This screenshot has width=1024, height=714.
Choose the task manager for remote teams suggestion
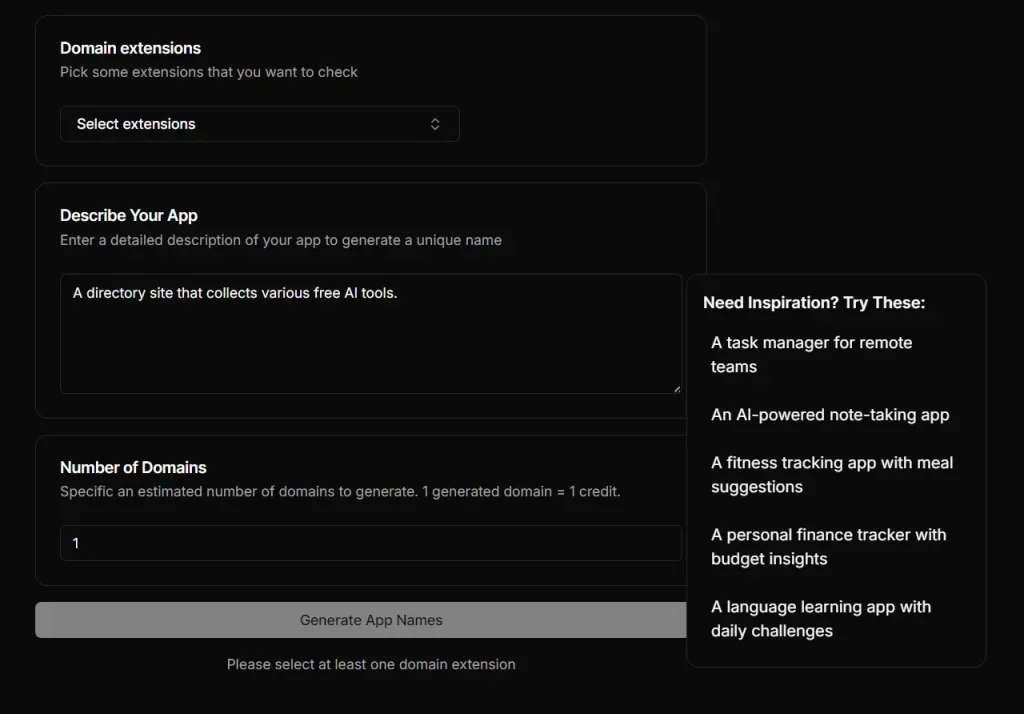811,354
